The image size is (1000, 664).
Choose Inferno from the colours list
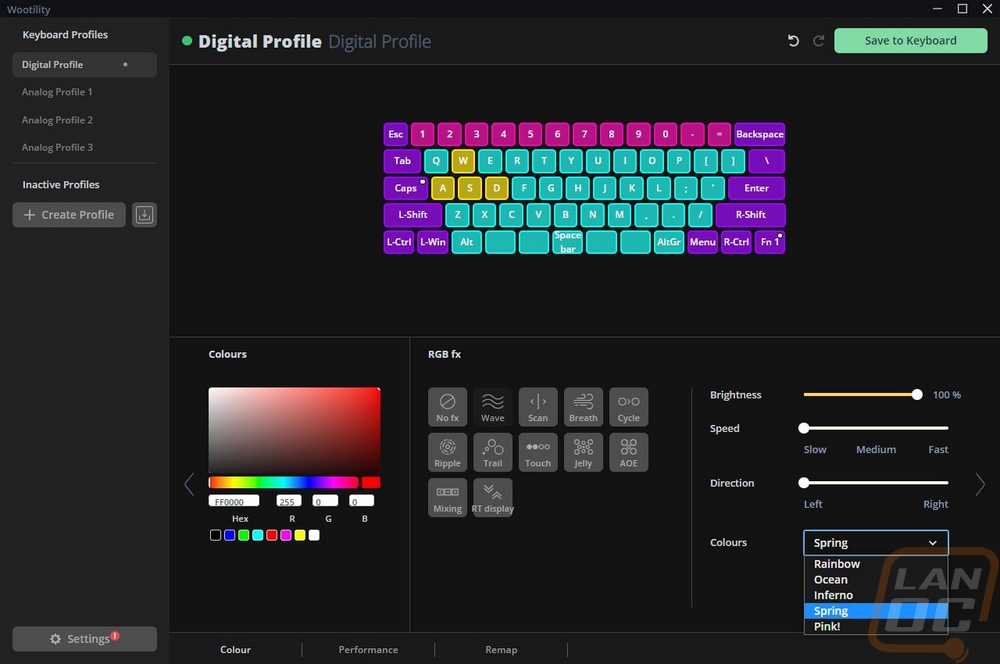tap(876, 595)
